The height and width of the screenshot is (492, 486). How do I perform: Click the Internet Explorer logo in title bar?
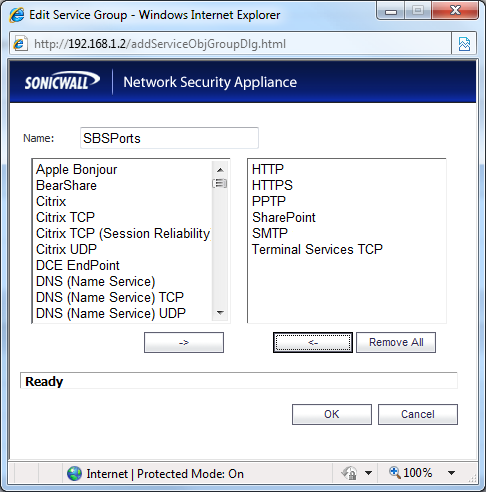[x=17, y=15]
